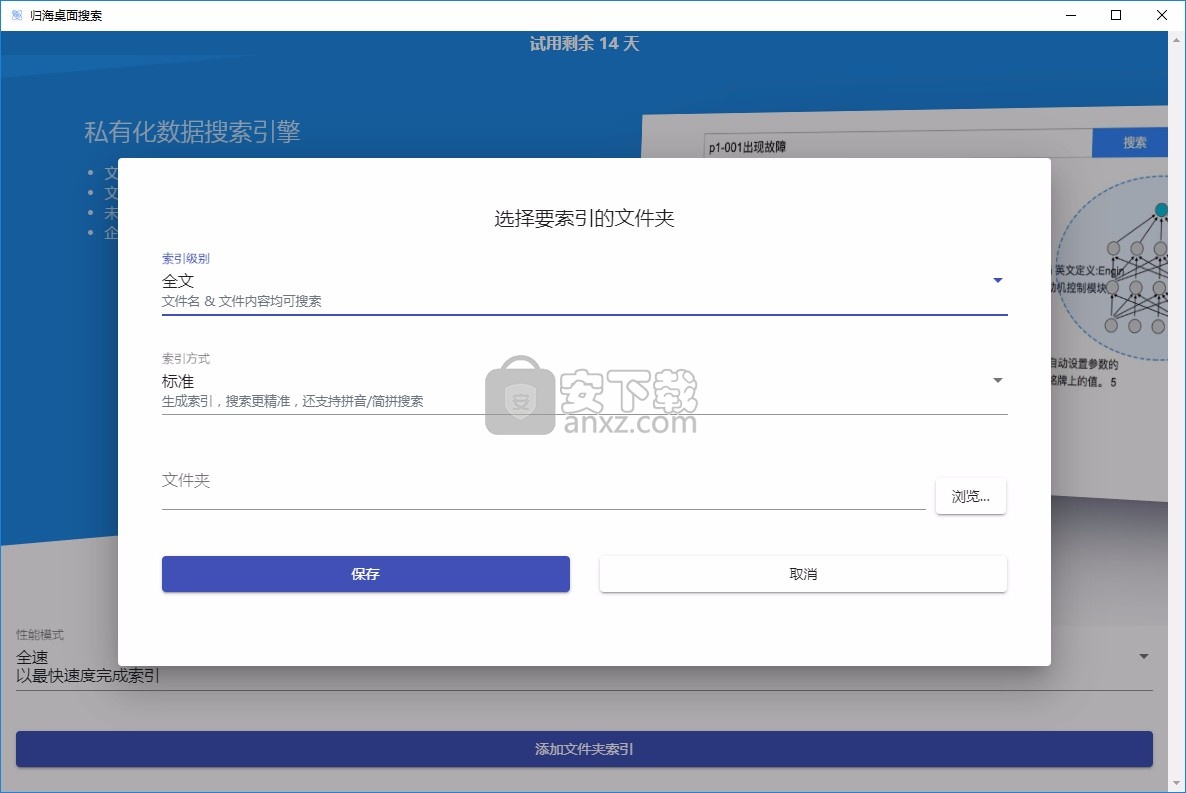Expand the 索引级别 dropdown arrow
1186x793 pixels.
pyautogui.click(x=997, y=281)
